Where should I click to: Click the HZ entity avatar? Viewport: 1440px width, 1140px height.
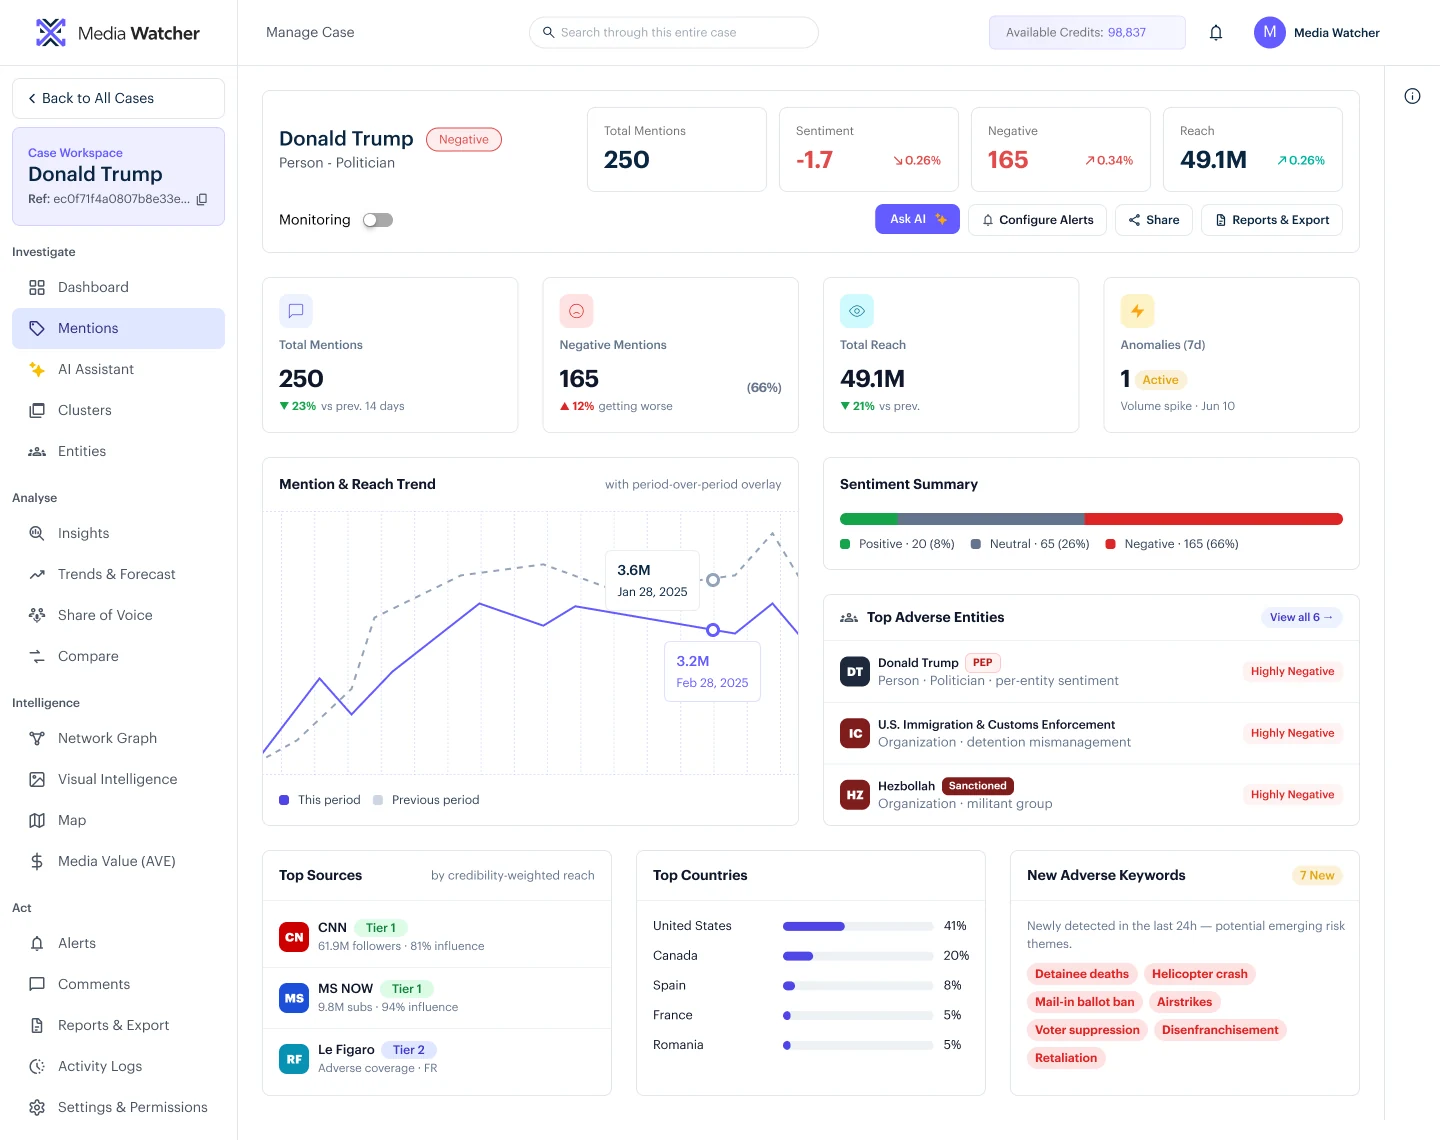pos(855,795)
